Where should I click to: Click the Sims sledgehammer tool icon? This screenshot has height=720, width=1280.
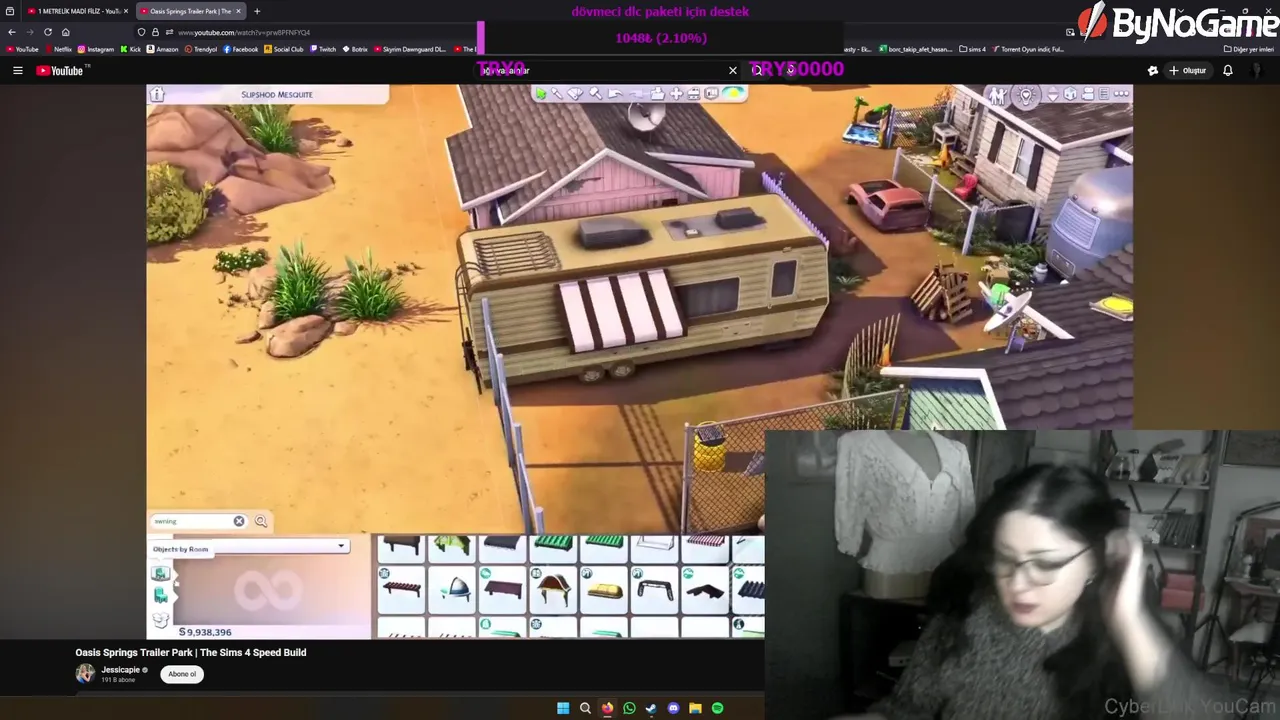point(596,94)
